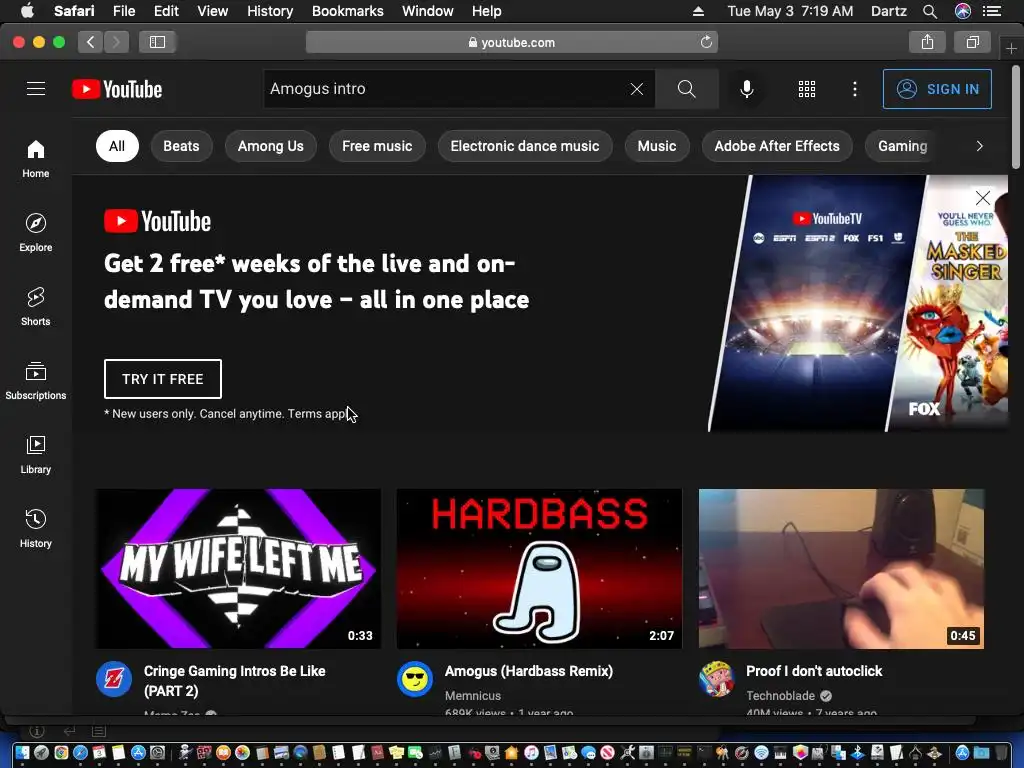Open the YouTube TV promo image
Image resolution: width=1024 pixels, height=768 pixels.
tap(857, 304)
